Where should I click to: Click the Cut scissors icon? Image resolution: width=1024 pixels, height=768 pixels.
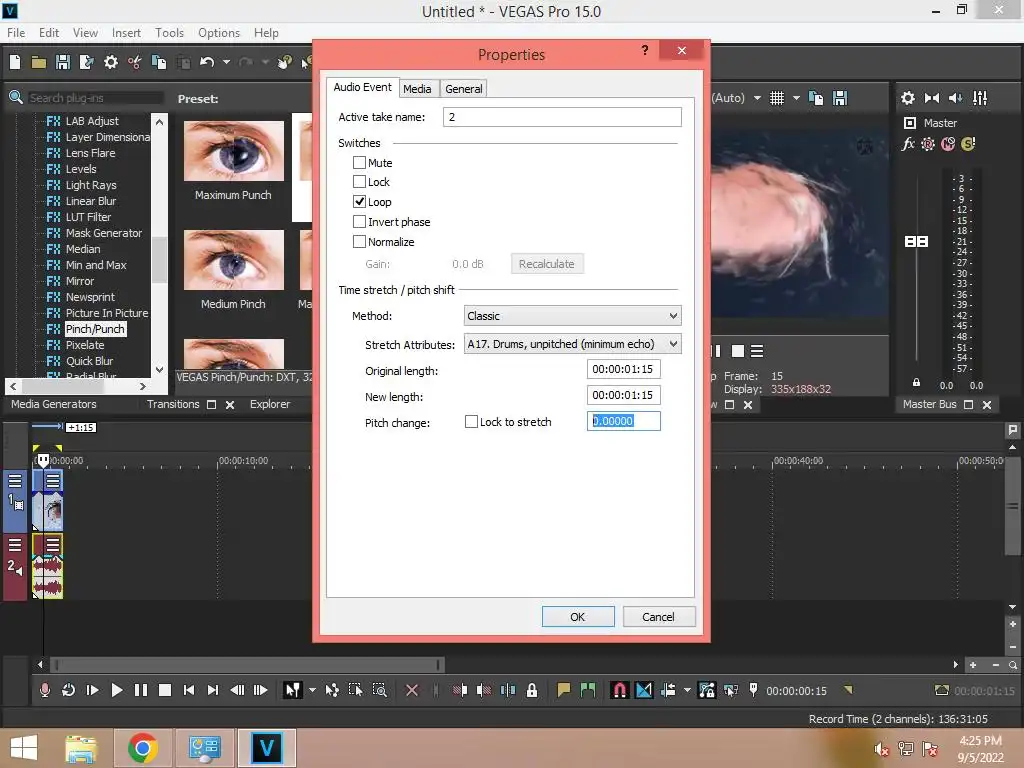135,62
